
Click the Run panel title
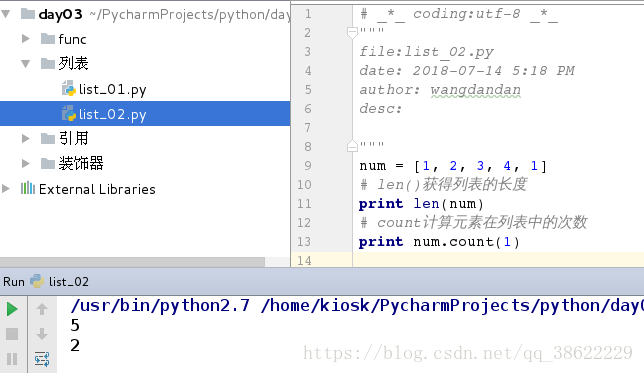14,281
